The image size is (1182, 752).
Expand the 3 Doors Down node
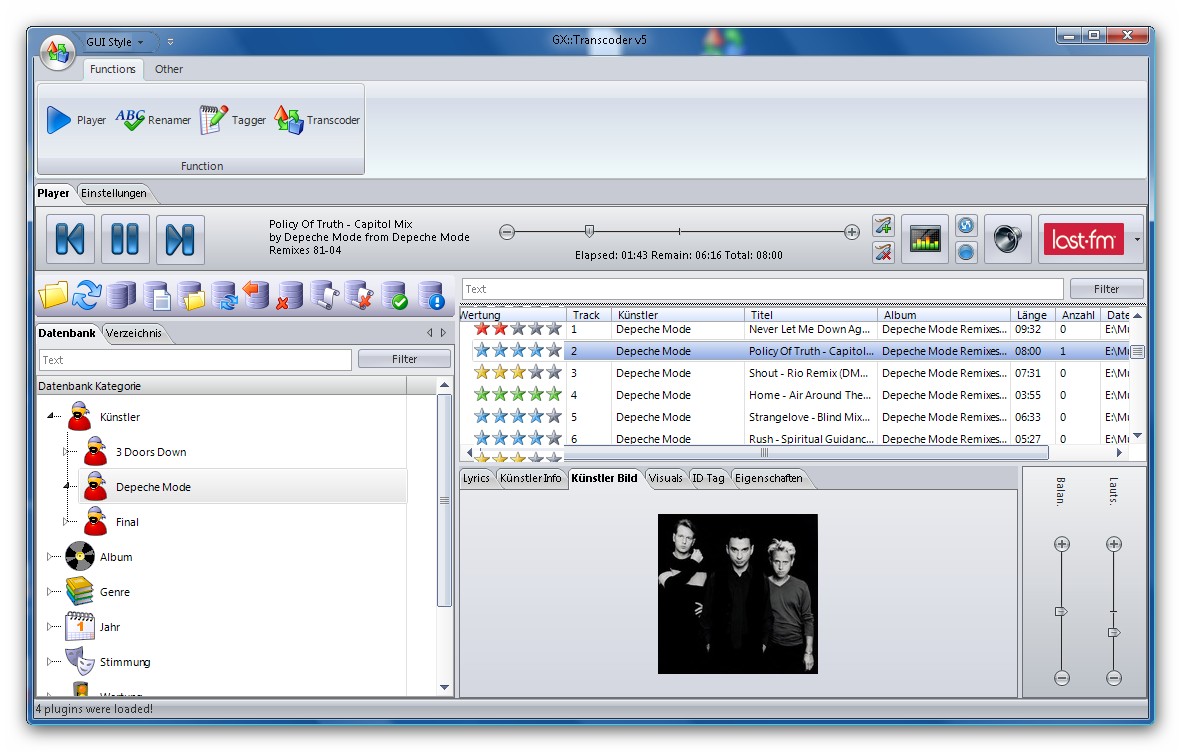click(66, 451)
